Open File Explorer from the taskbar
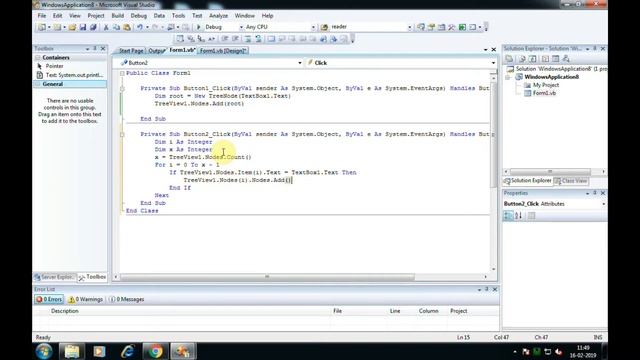 coord(72,351)
